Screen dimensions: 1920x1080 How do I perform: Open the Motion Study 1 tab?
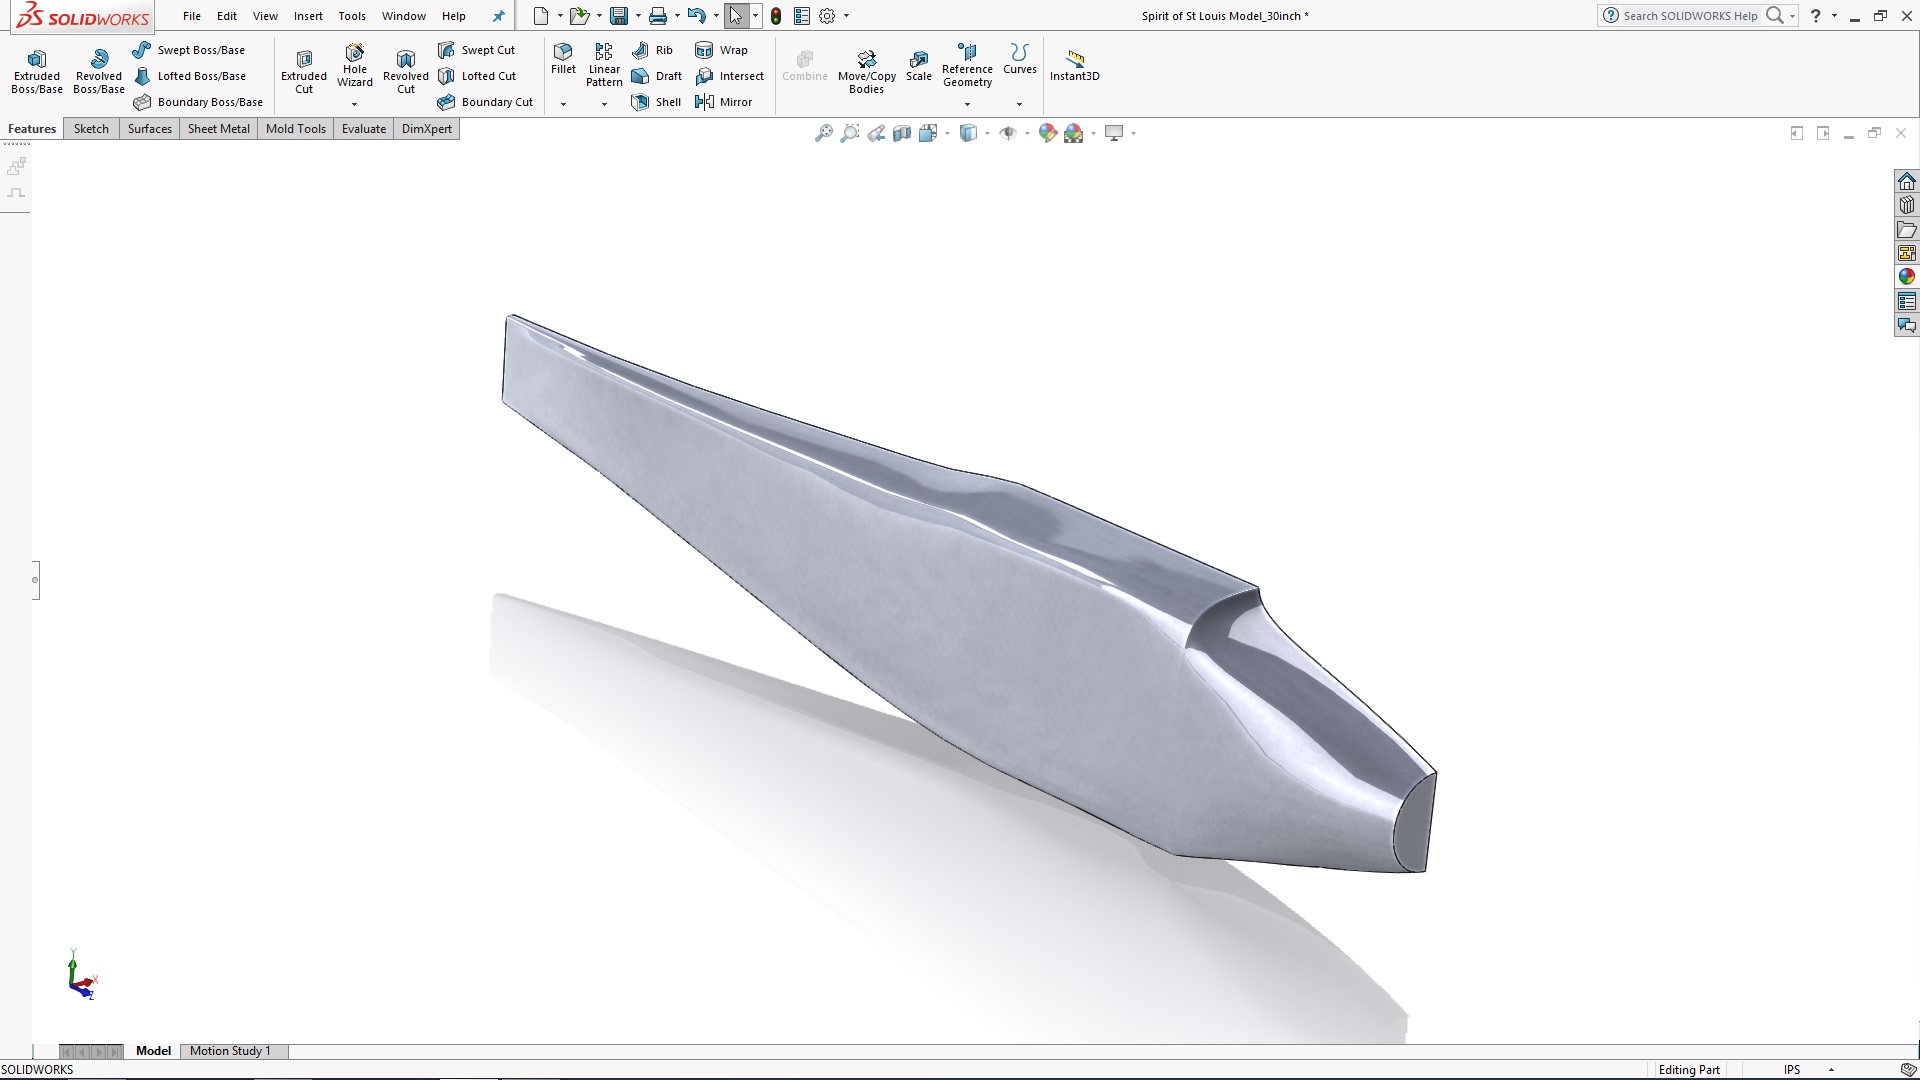(x=231, y=1051)
